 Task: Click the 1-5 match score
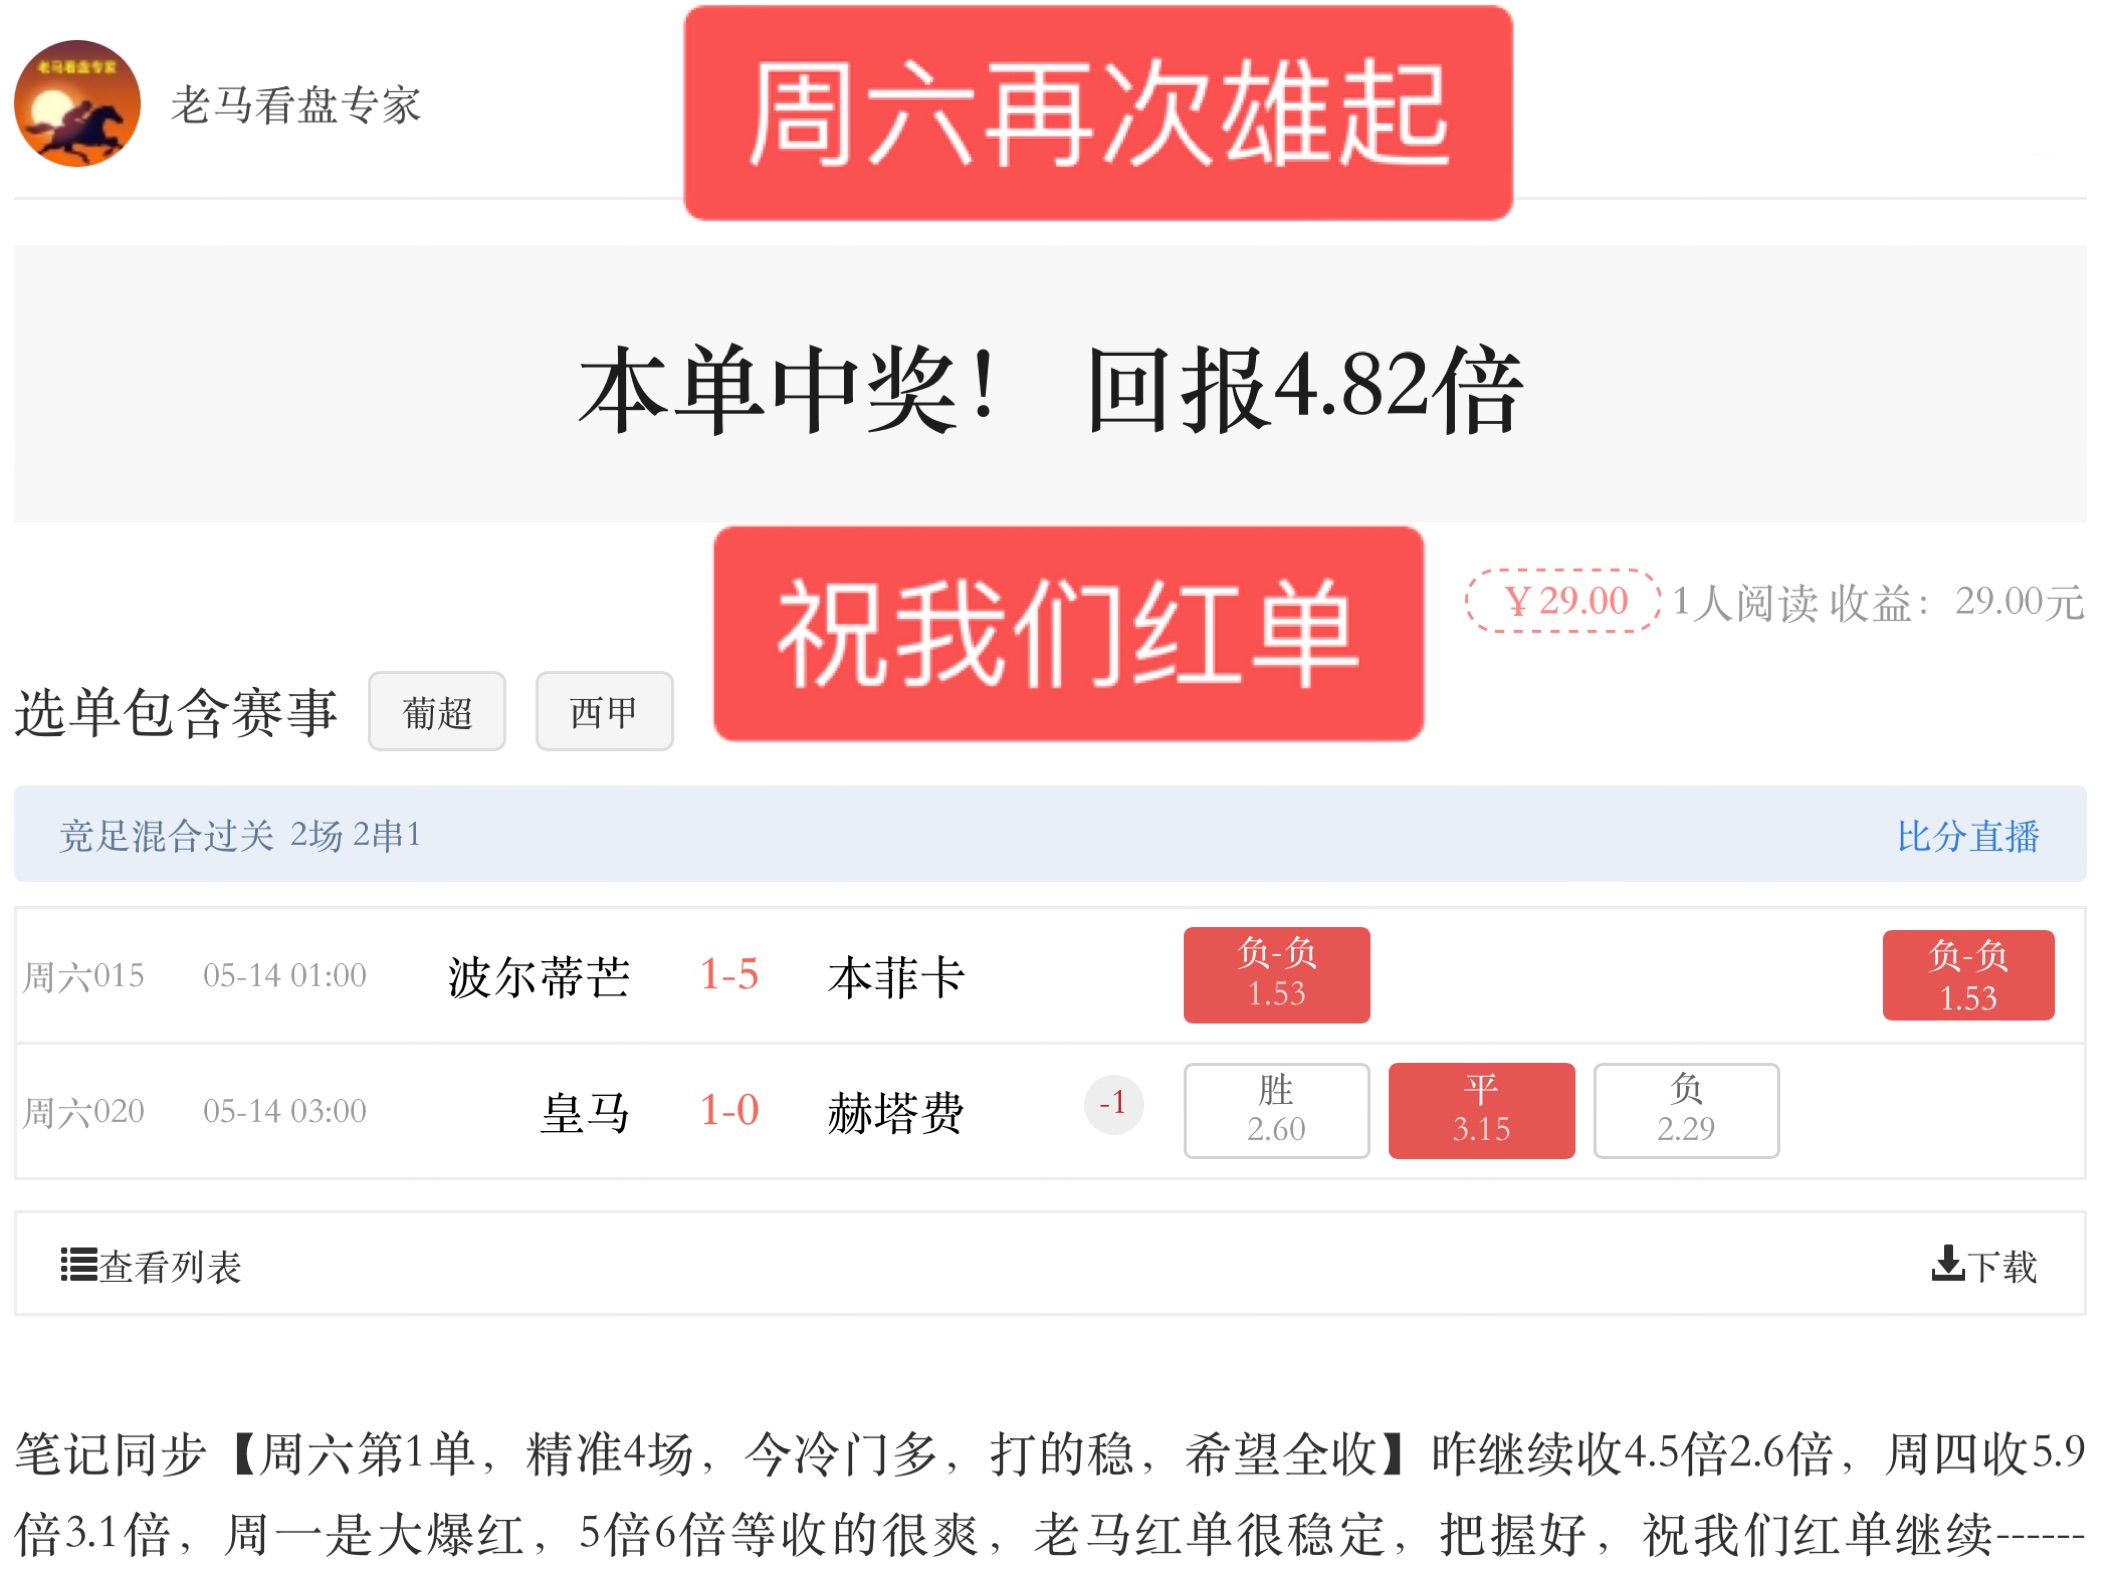729,975
